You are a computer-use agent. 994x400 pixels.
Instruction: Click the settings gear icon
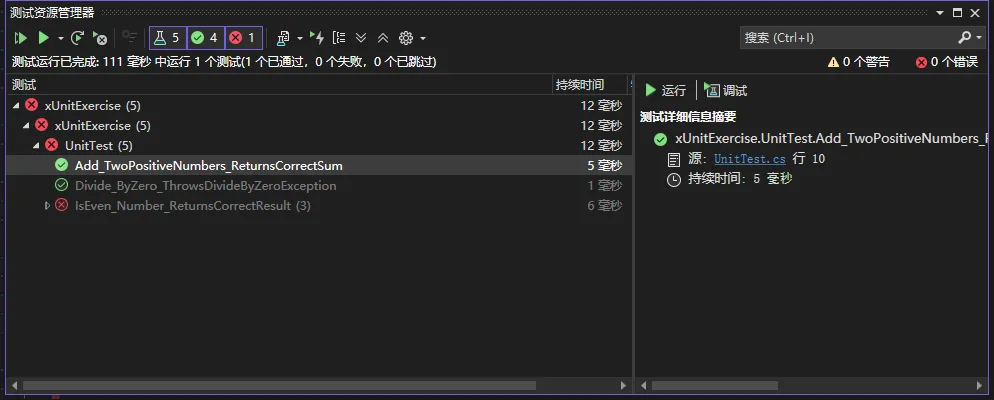tap(406, 38)
